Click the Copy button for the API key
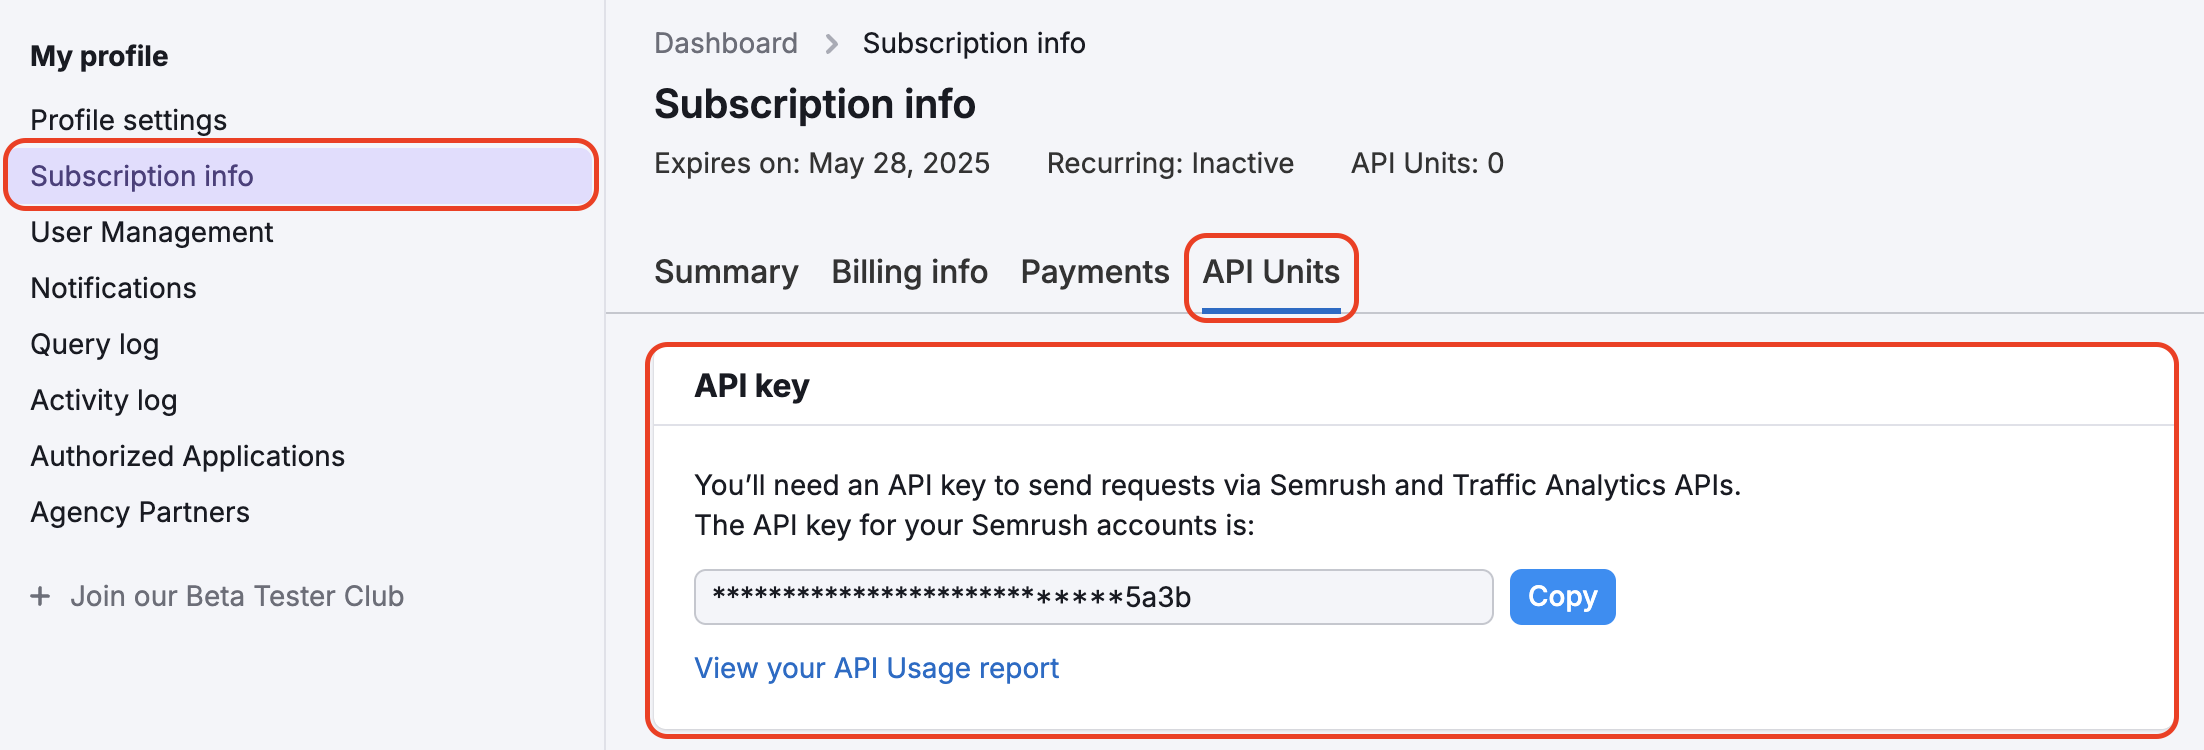The width and height of the screenshot is (2204, 750). [1562, 596]
